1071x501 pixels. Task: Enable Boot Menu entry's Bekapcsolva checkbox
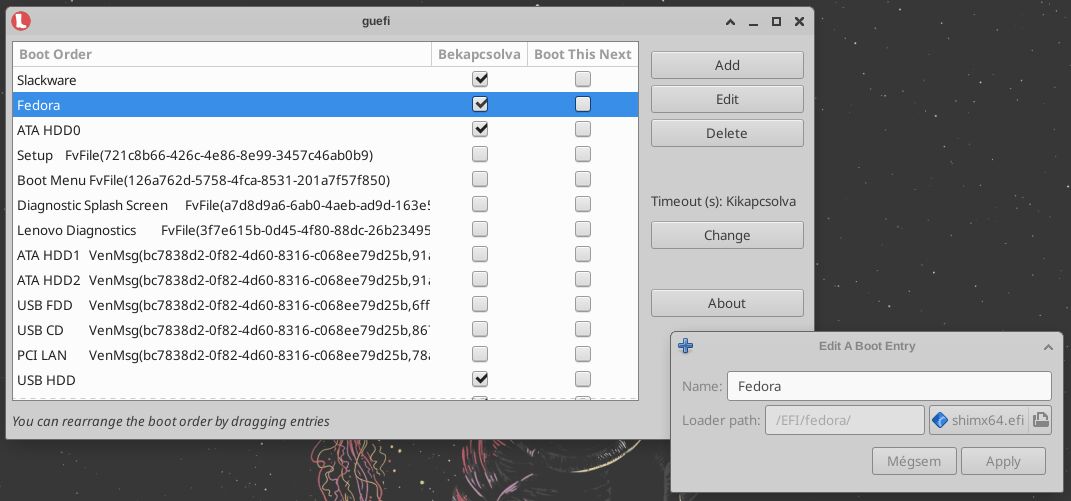point(480,179)
